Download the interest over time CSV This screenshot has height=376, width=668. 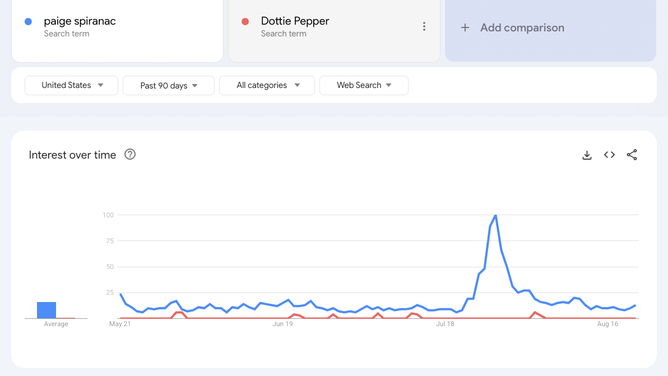[x=587, y=155]
